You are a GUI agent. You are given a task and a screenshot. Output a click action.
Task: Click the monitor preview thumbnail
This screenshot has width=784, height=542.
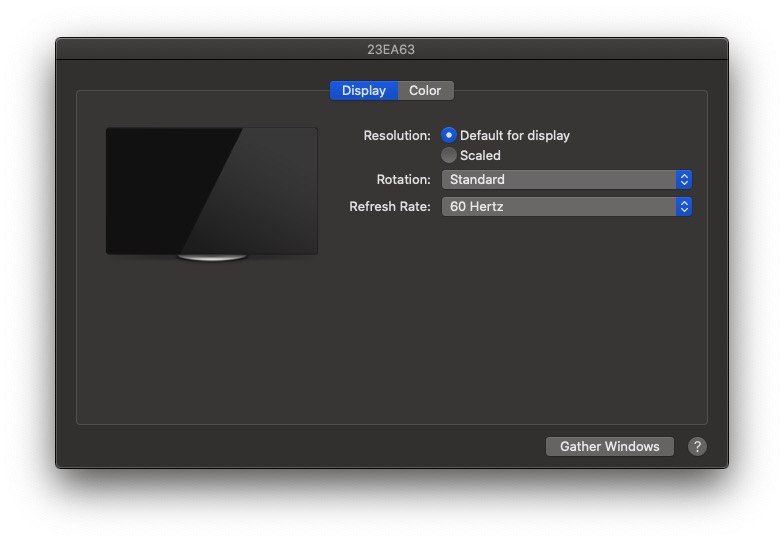(212, 194)
